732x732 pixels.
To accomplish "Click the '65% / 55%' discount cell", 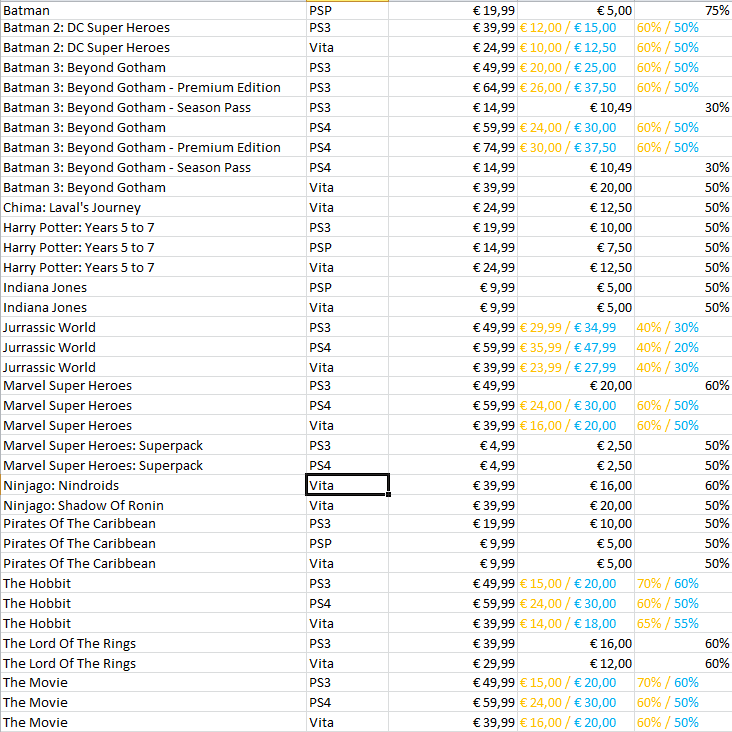I will (x=683, y=623).
